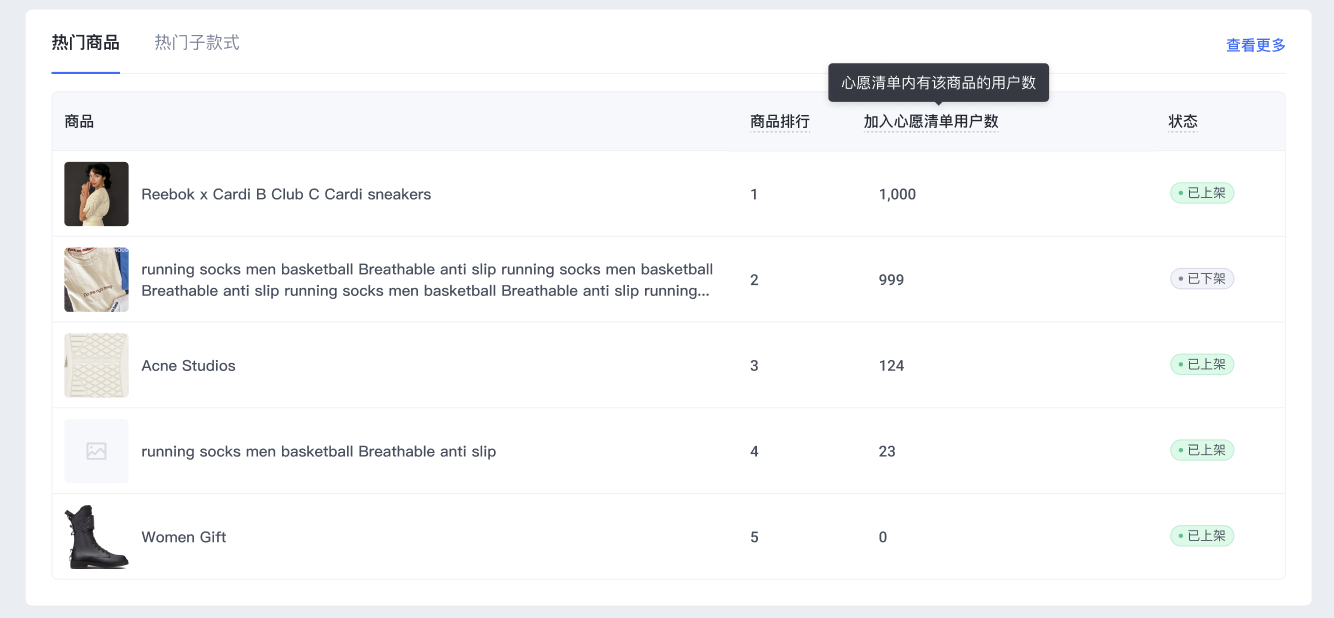Click the Reebok x Cardi B product name

coord(286,194)
